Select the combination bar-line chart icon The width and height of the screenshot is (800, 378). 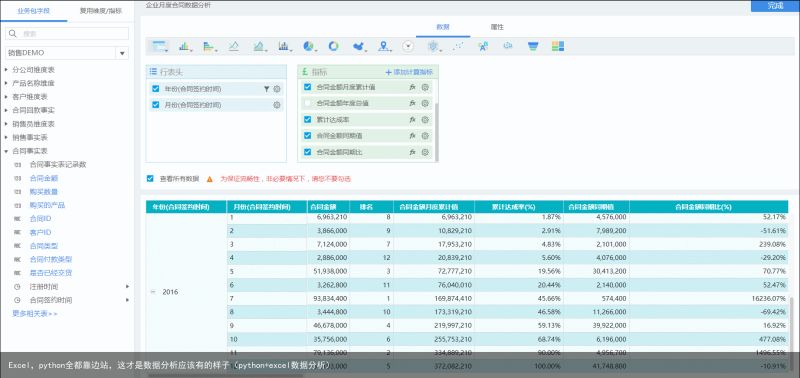tap(284, 46)
